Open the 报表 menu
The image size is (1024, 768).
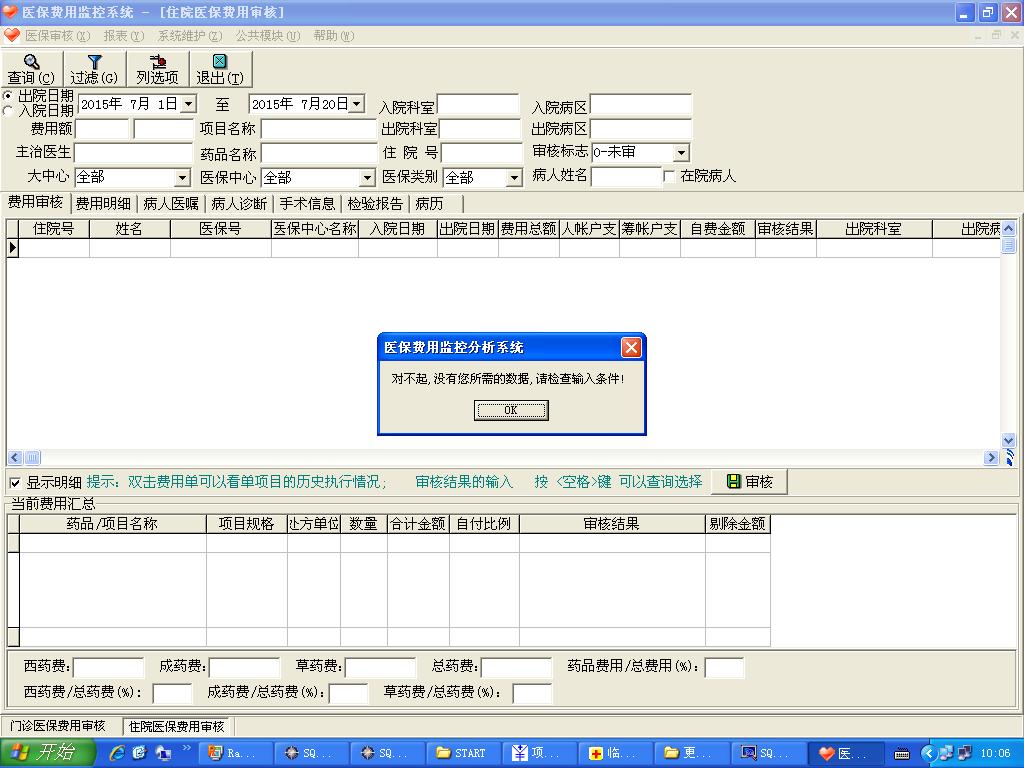point(123,36)
